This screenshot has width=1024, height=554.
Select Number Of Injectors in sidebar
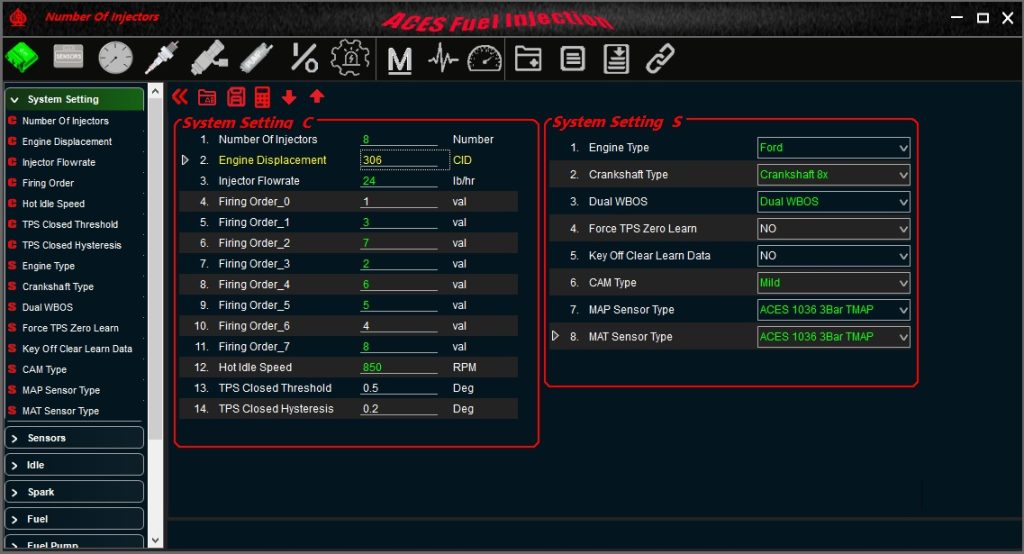click(65, 121)
